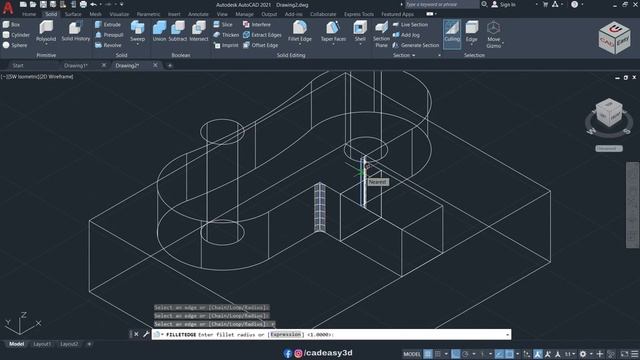This screenshot has width=640, height=360.
Task: Open the Fillet Edge dropdown arrow
Action: 300,44
